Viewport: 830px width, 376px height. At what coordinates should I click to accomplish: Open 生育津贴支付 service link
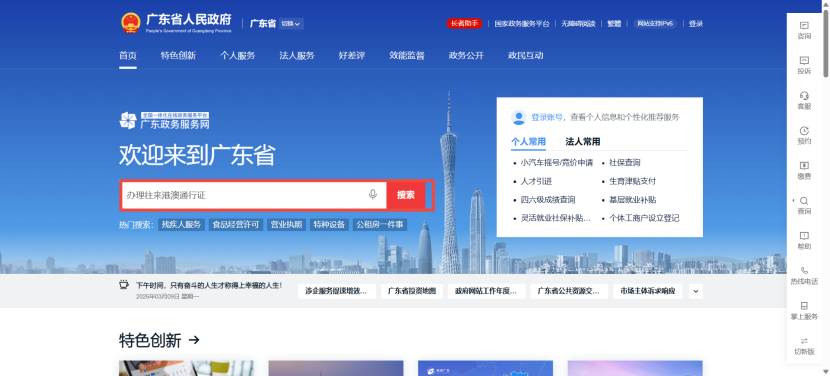point(633,181)
